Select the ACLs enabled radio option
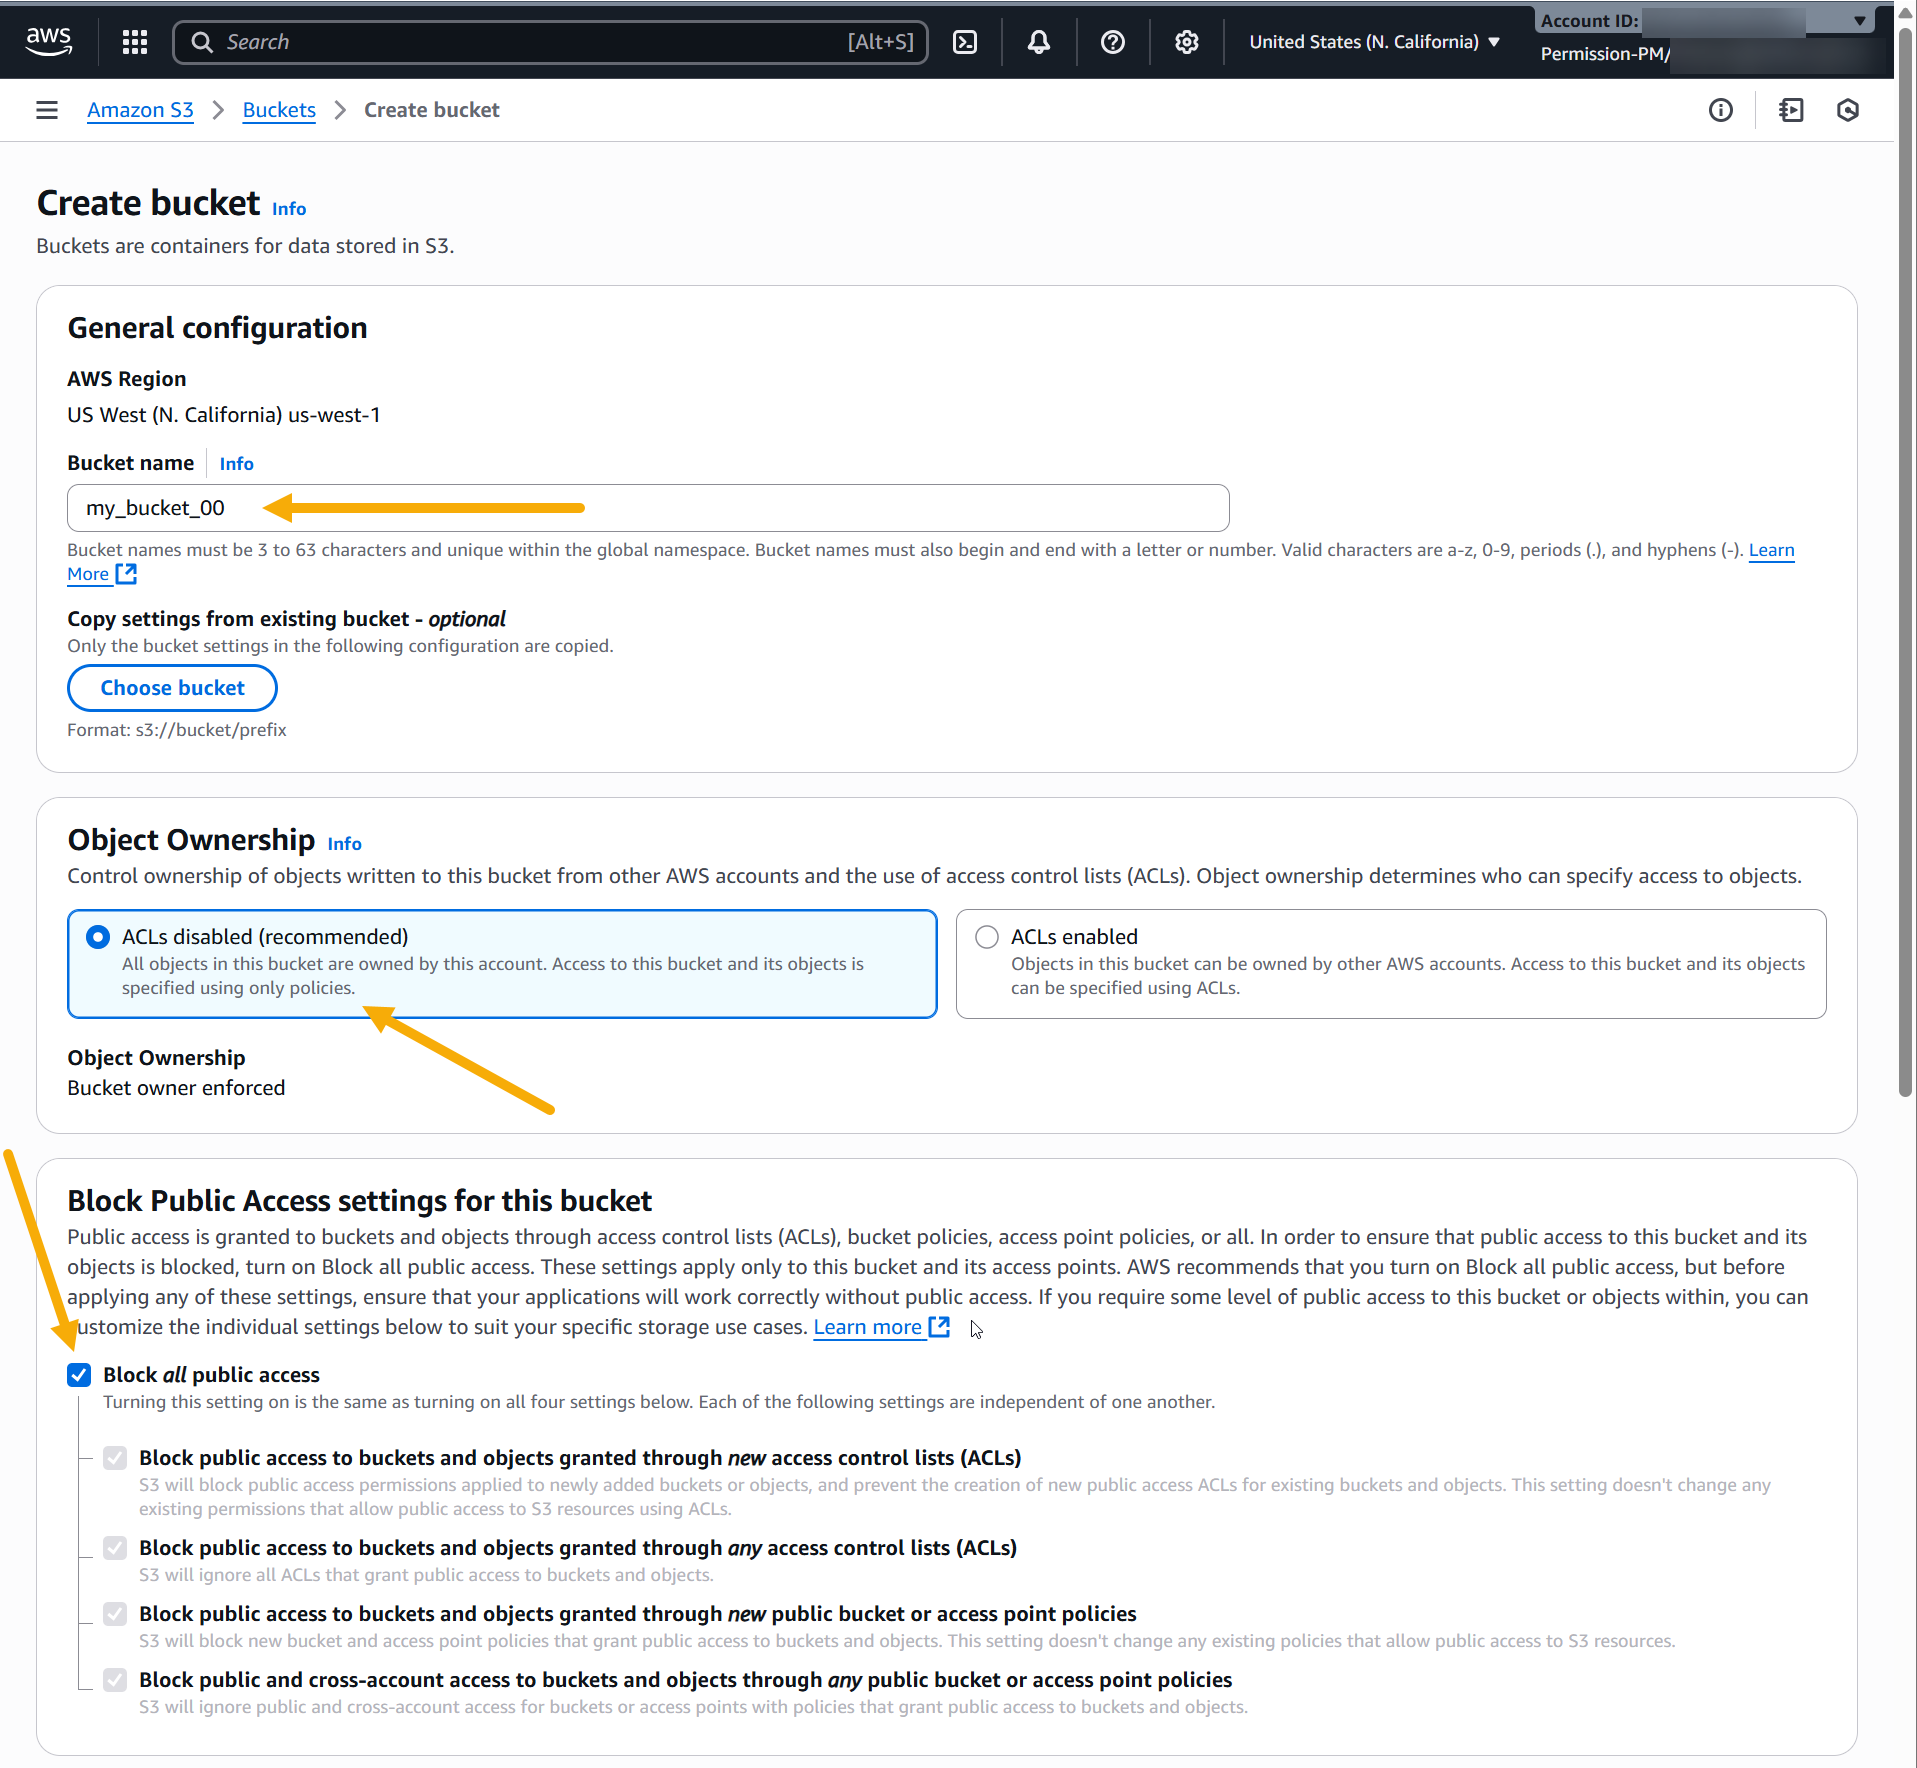 tap(987, 937)
